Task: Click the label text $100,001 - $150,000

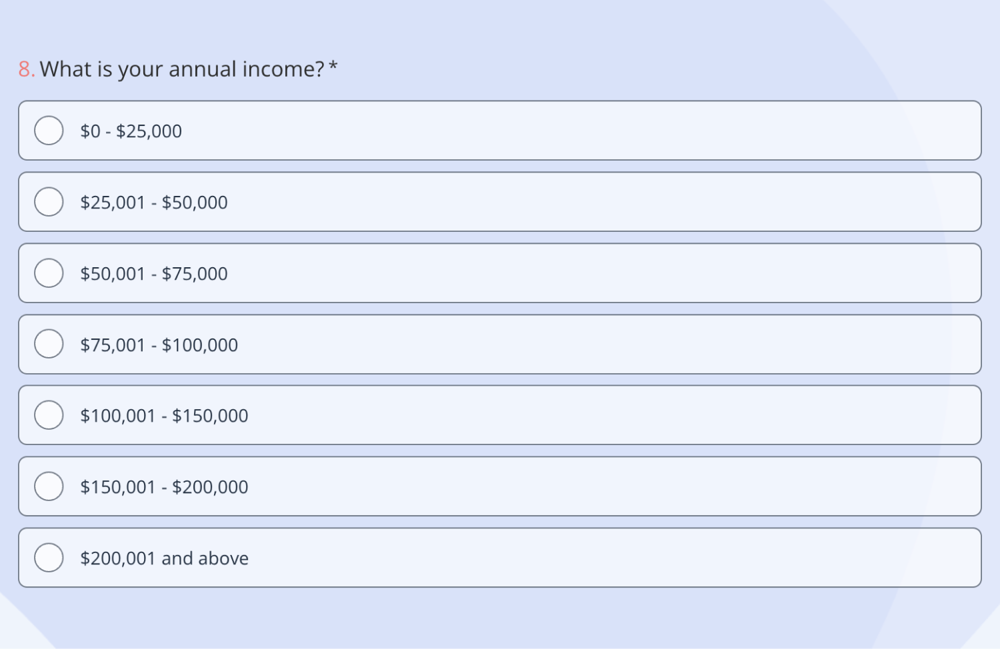Action: pyautogui.click(x=164, y=415)
